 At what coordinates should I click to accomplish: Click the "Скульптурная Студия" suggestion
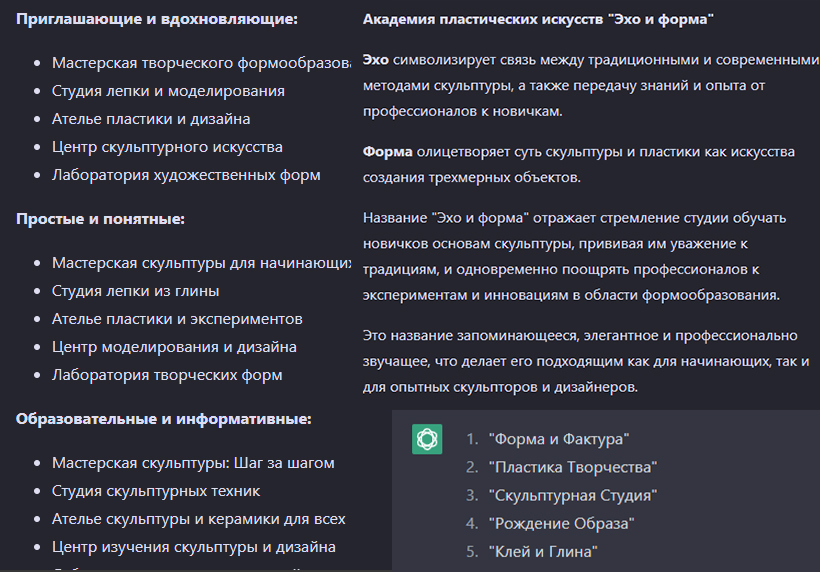click(572, 495)
